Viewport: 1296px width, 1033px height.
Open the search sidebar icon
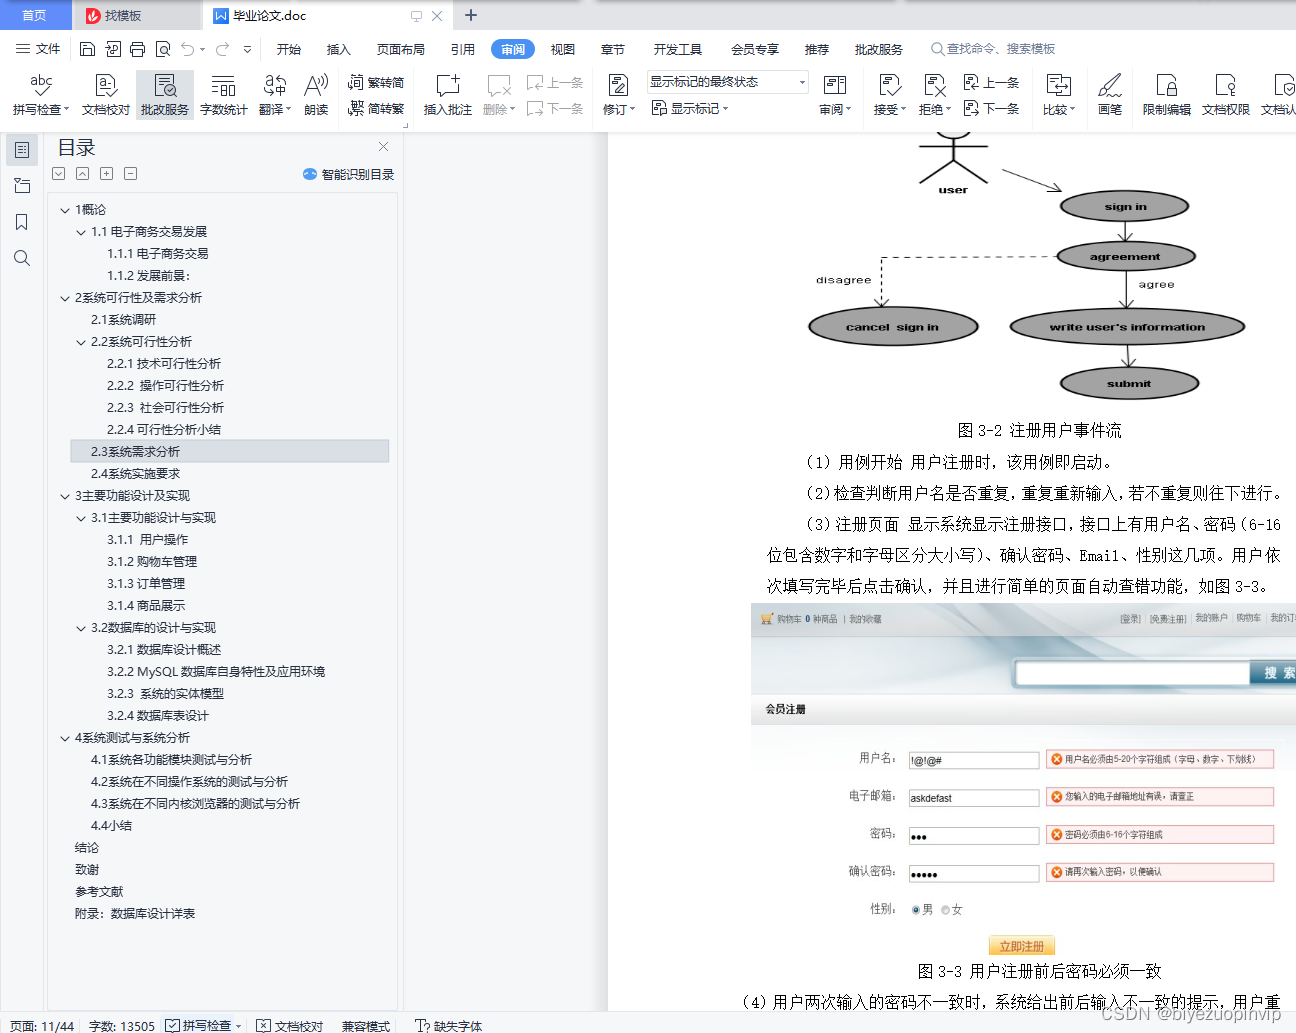tap(22, 258)
